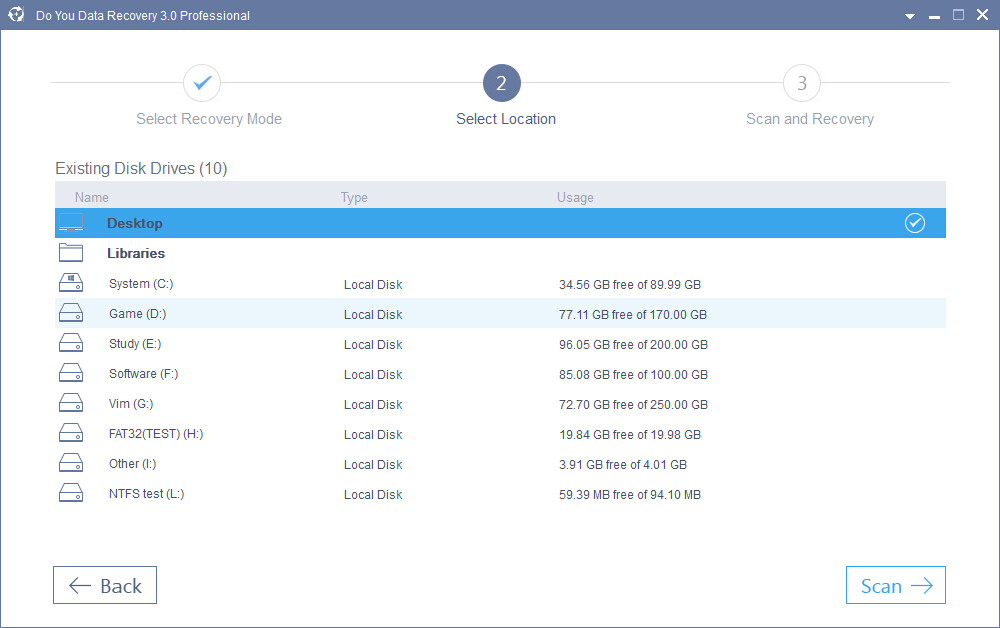Image resolution: width=1000 pixels, height=628 pixels.
Task: Maximize the Data Recovery window
Action: 958,15
